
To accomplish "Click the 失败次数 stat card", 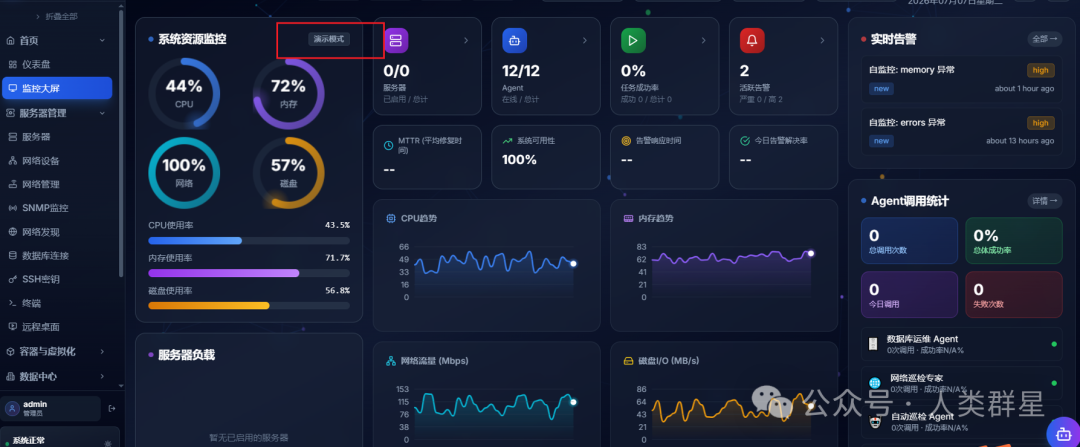I will tap(1014, 294).
